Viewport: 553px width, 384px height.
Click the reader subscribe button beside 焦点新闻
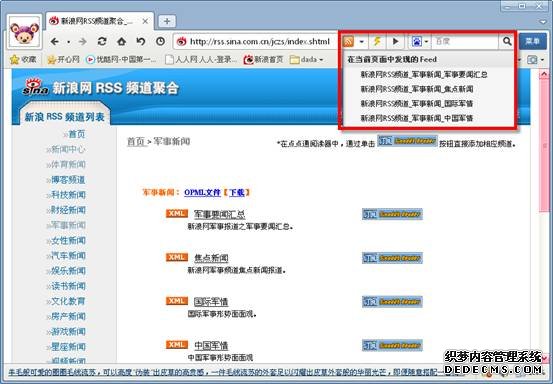point(392,258)
